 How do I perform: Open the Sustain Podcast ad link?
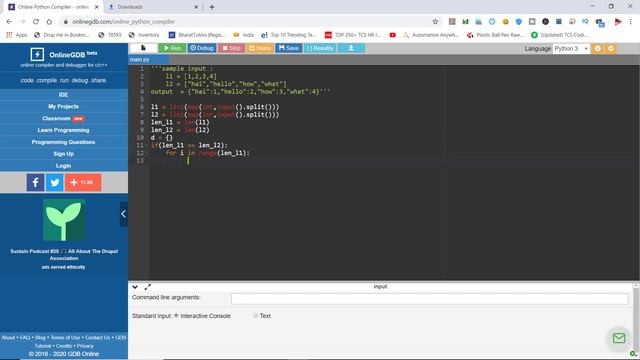(64, 255)
